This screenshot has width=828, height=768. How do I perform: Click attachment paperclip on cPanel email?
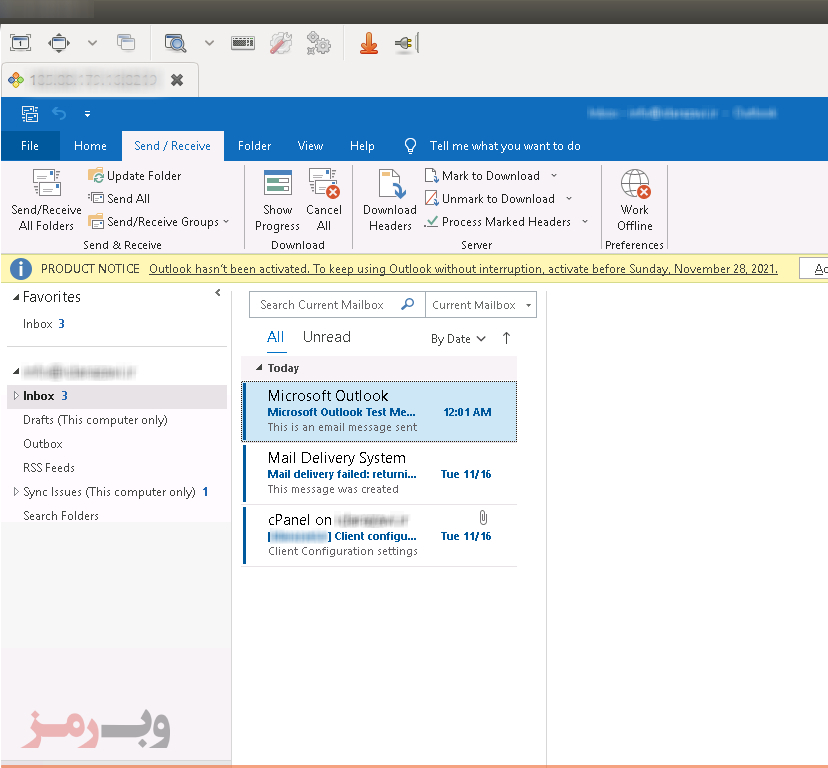(483, 517)
